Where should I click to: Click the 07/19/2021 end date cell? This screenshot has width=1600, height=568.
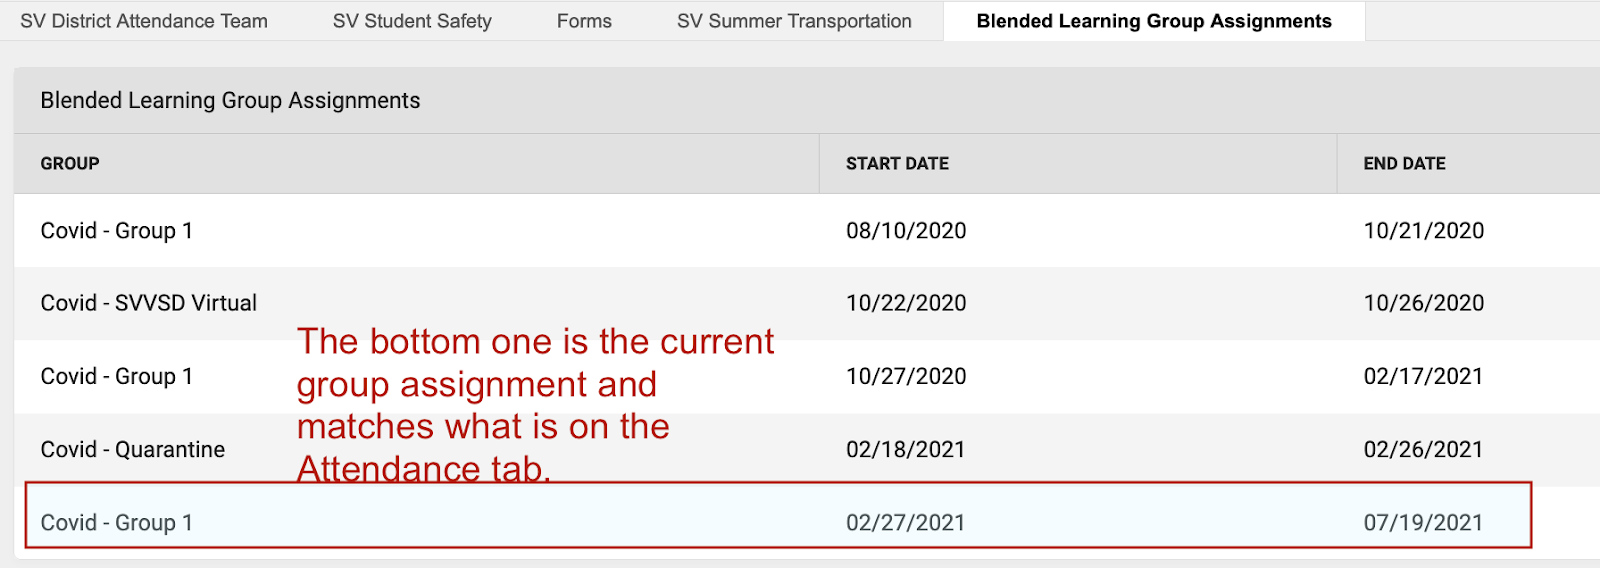[1423, 523]
